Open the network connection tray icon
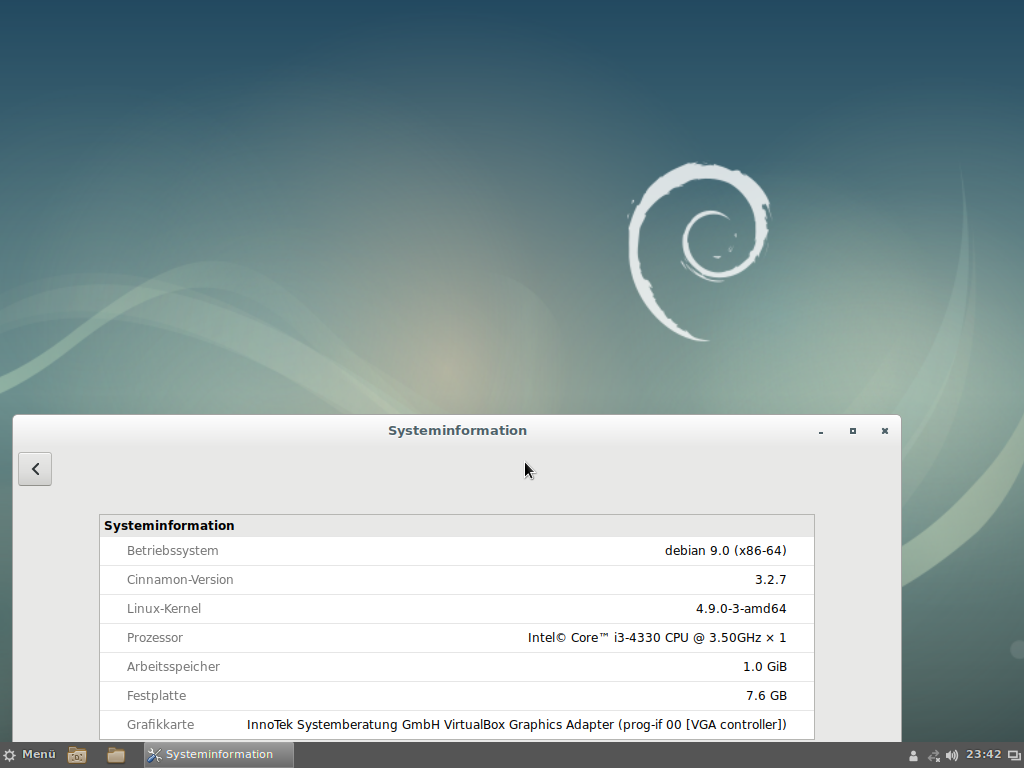Image resolution: width=1024 pixels, height=768 pixels. (933, 756)
